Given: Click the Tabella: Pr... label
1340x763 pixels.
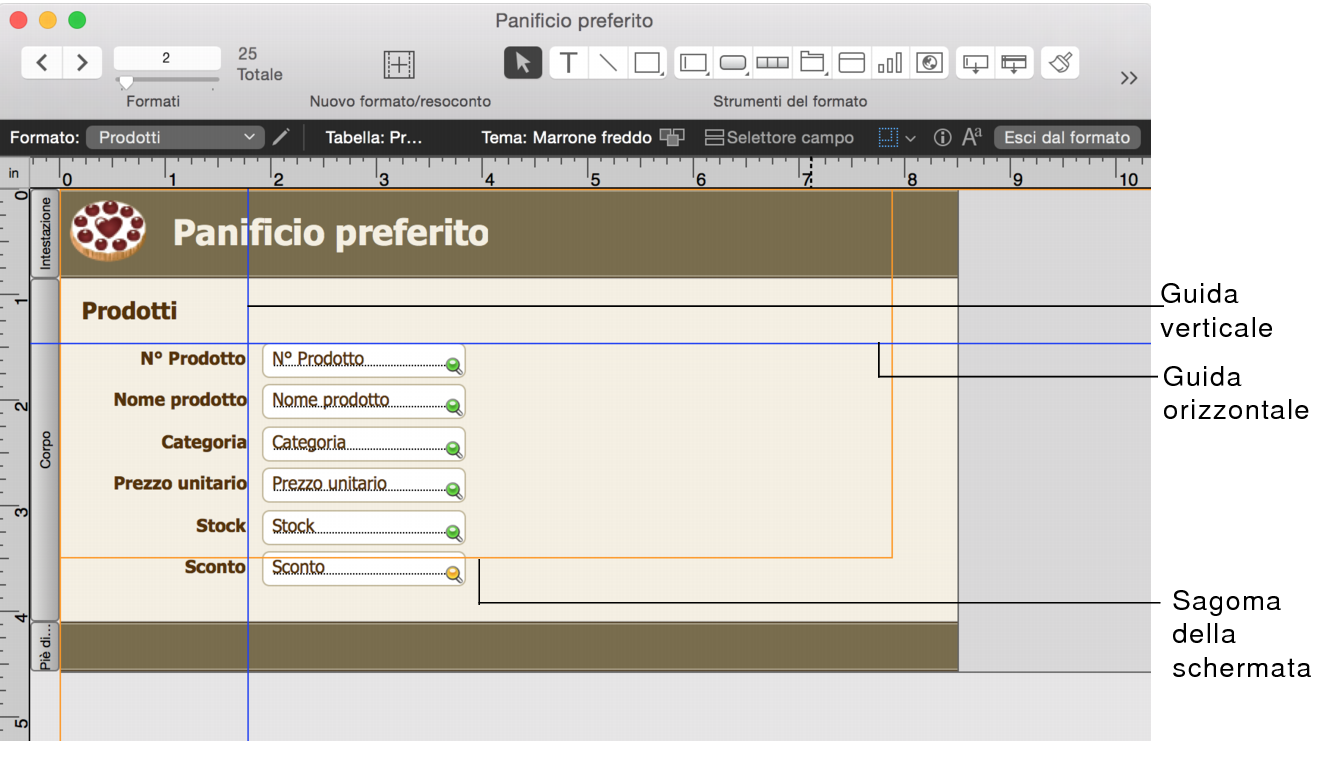Looking at the screenshot, I should click(x=374, y=138).
